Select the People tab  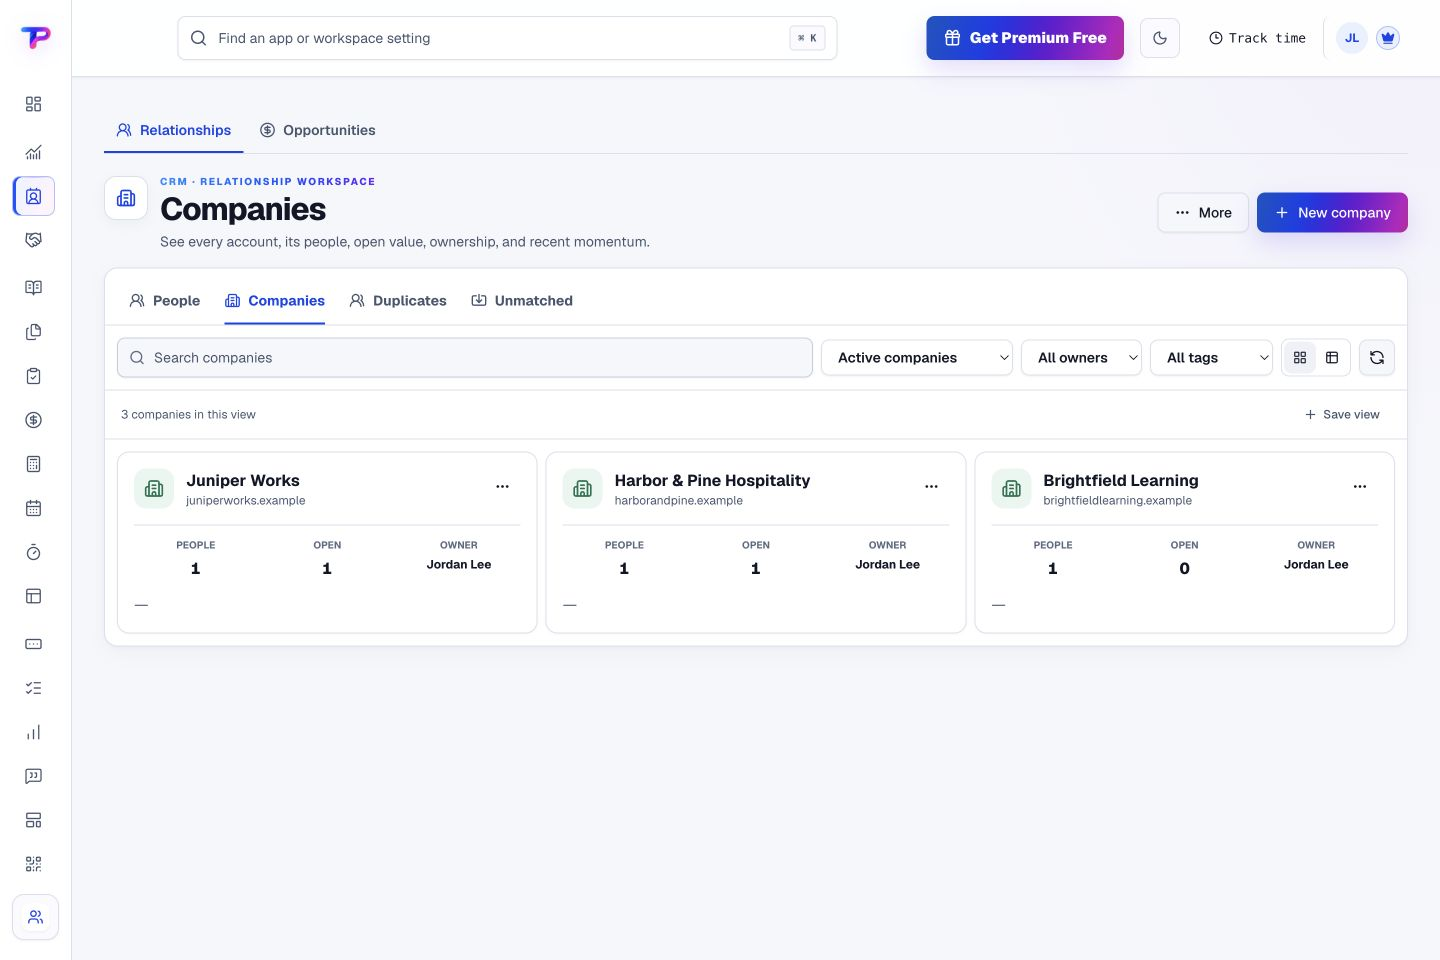point(165,301)
